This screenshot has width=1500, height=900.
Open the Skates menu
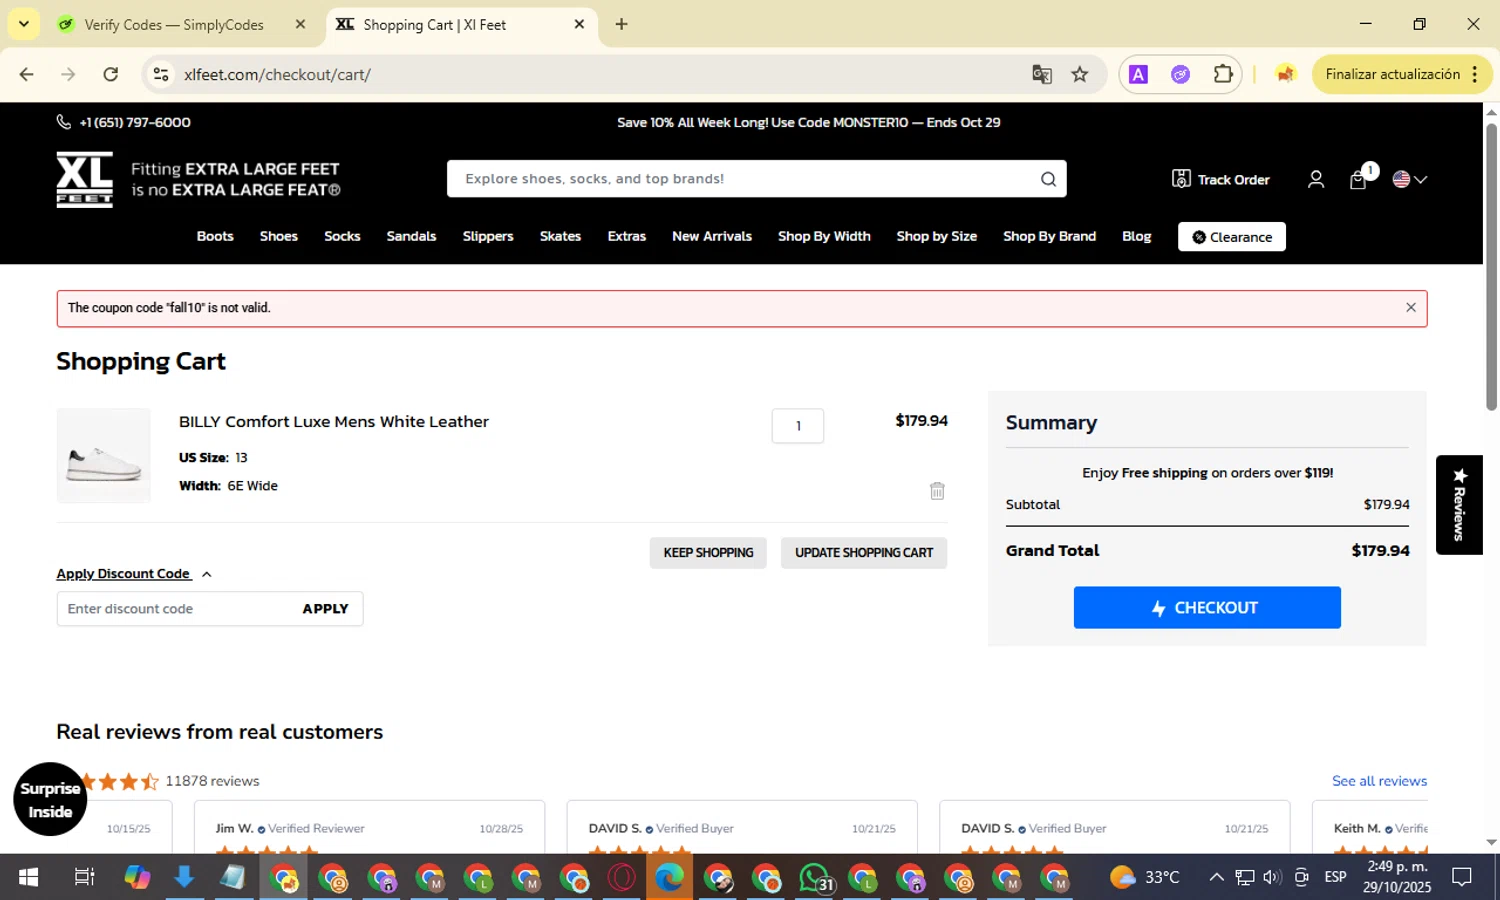point(560,236)
